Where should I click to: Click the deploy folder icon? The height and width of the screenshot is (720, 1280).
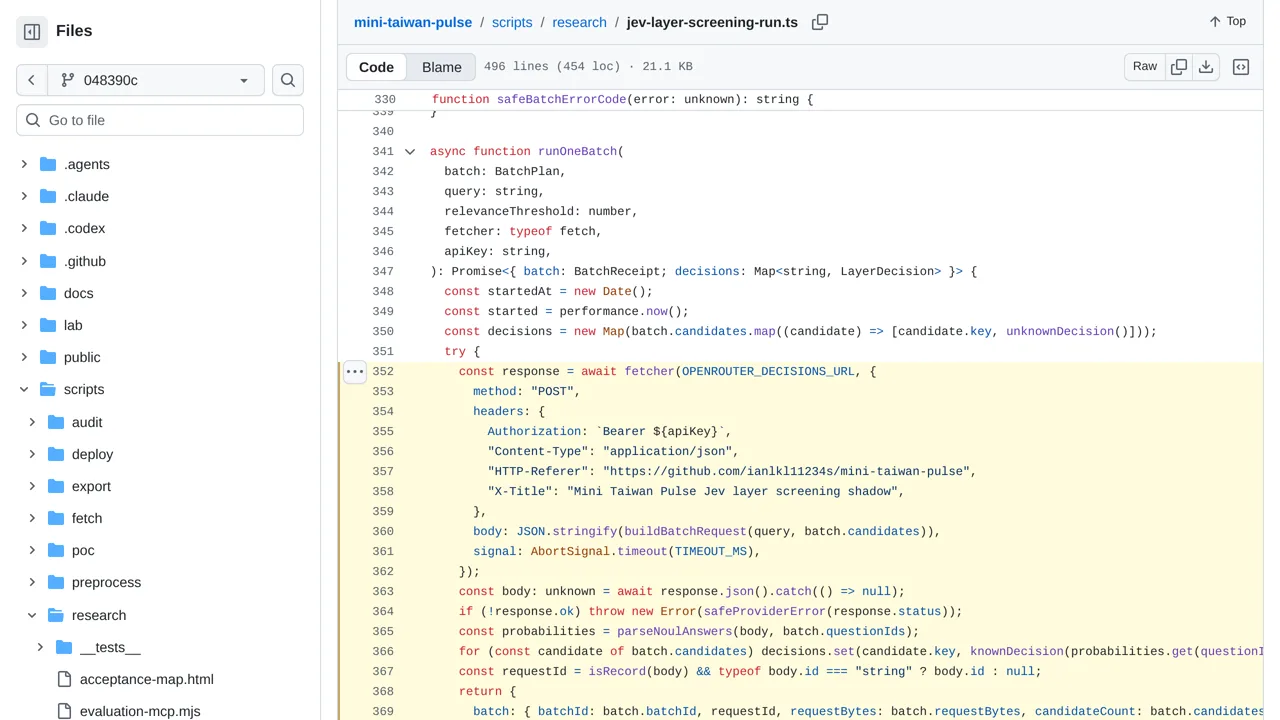55,454
